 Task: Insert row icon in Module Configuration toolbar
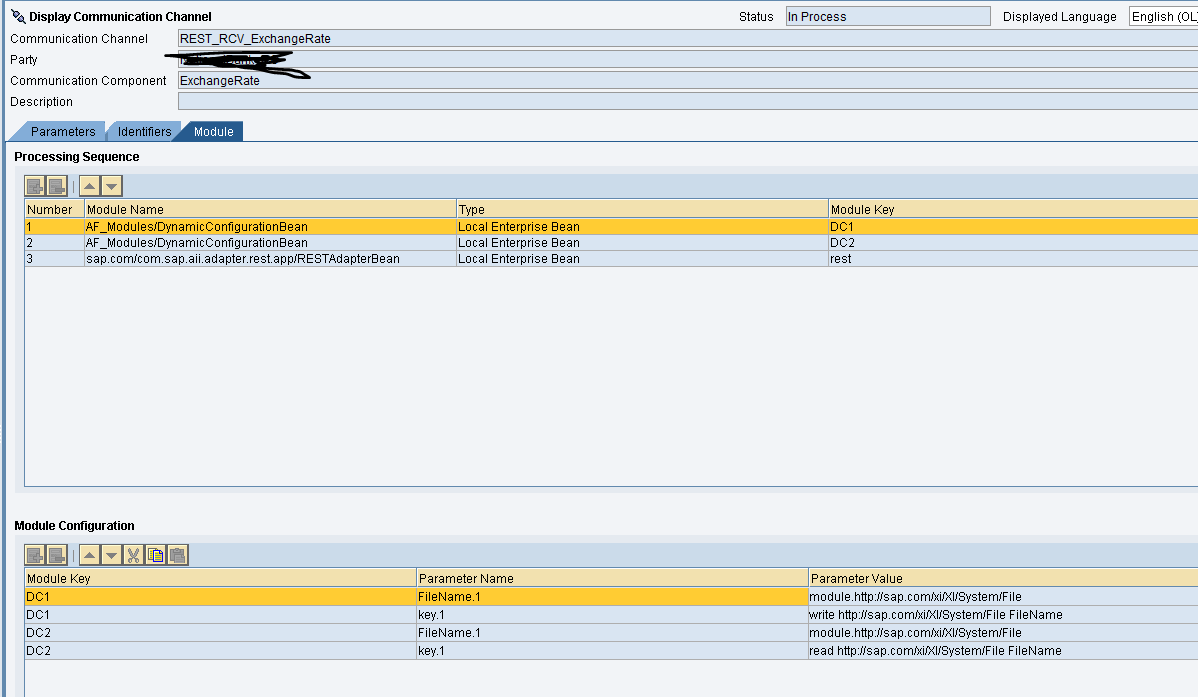coord(34,555)
